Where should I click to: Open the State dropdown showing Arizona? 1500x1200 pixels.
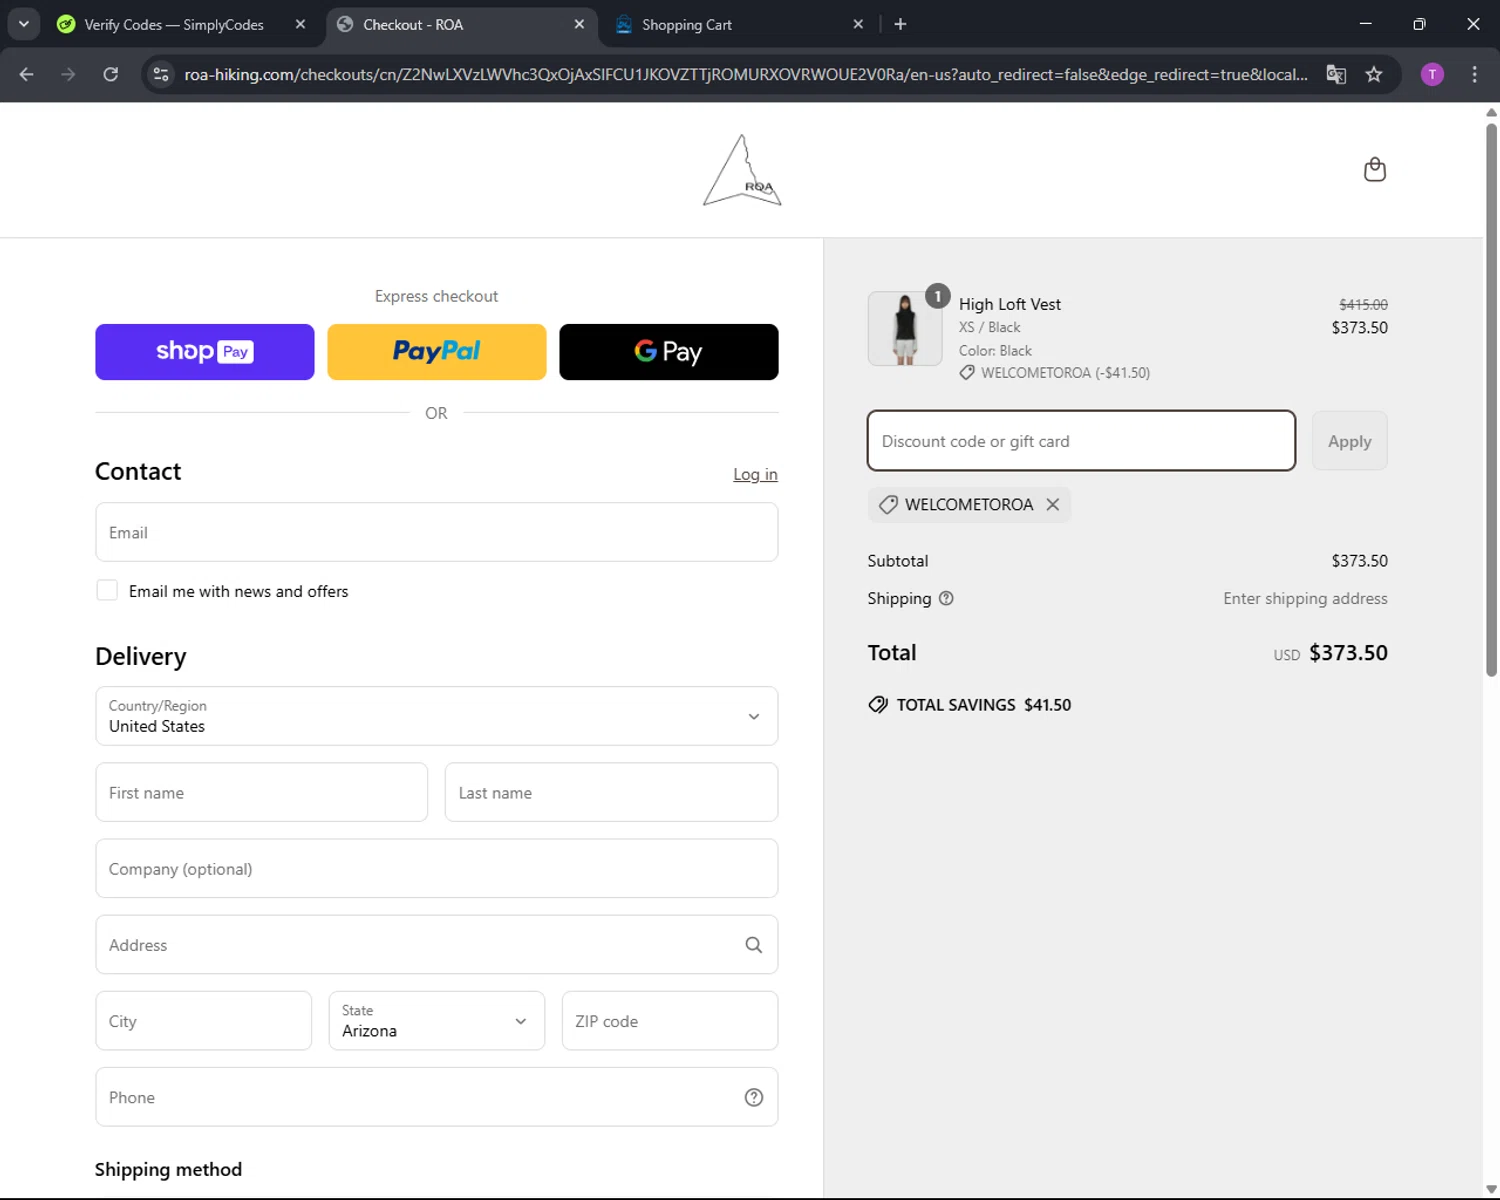(x=437, y=1021)
